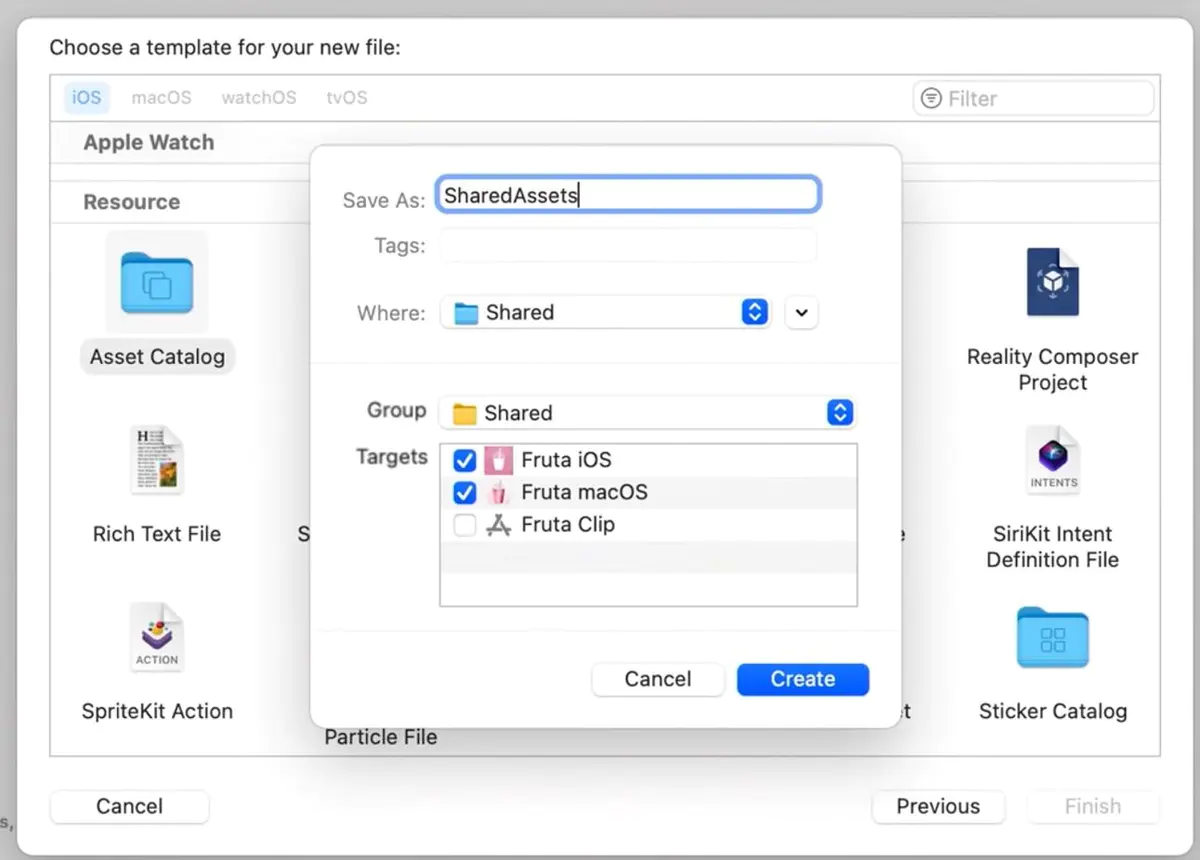Viewport: 1200px width, 860px height.
Task: Open the Group selection dropdown
Action: coord(840,412)
